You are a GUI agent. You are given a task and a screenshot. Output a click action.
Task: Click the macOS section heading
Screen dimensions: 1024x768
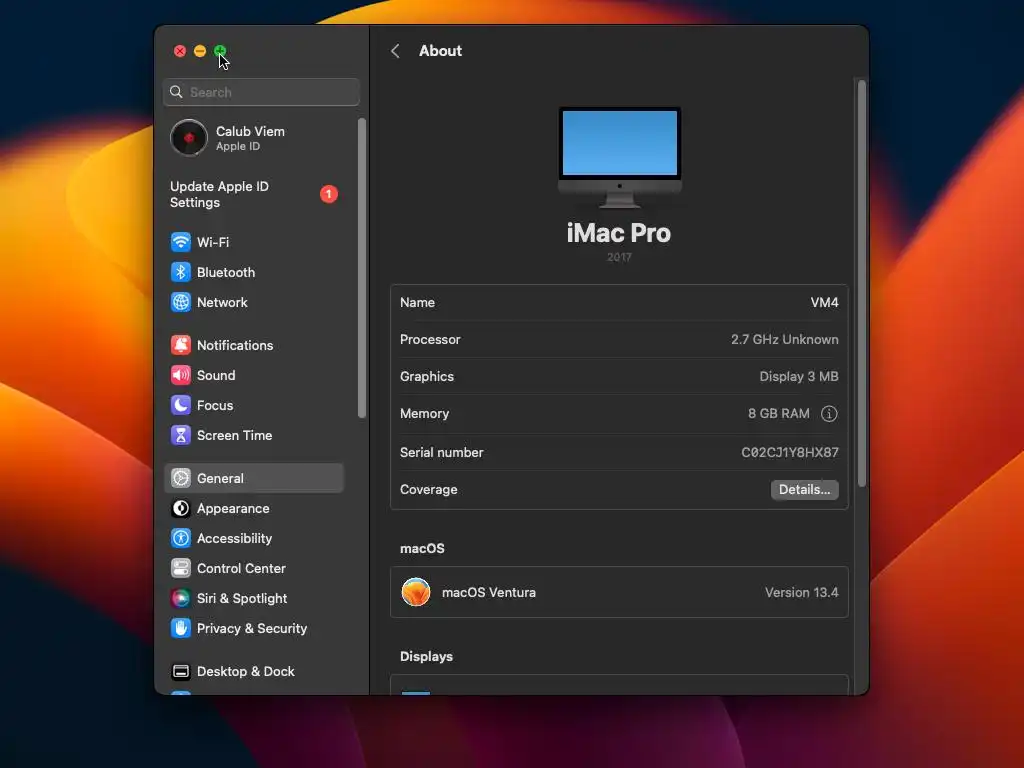[x=423, y=549]
